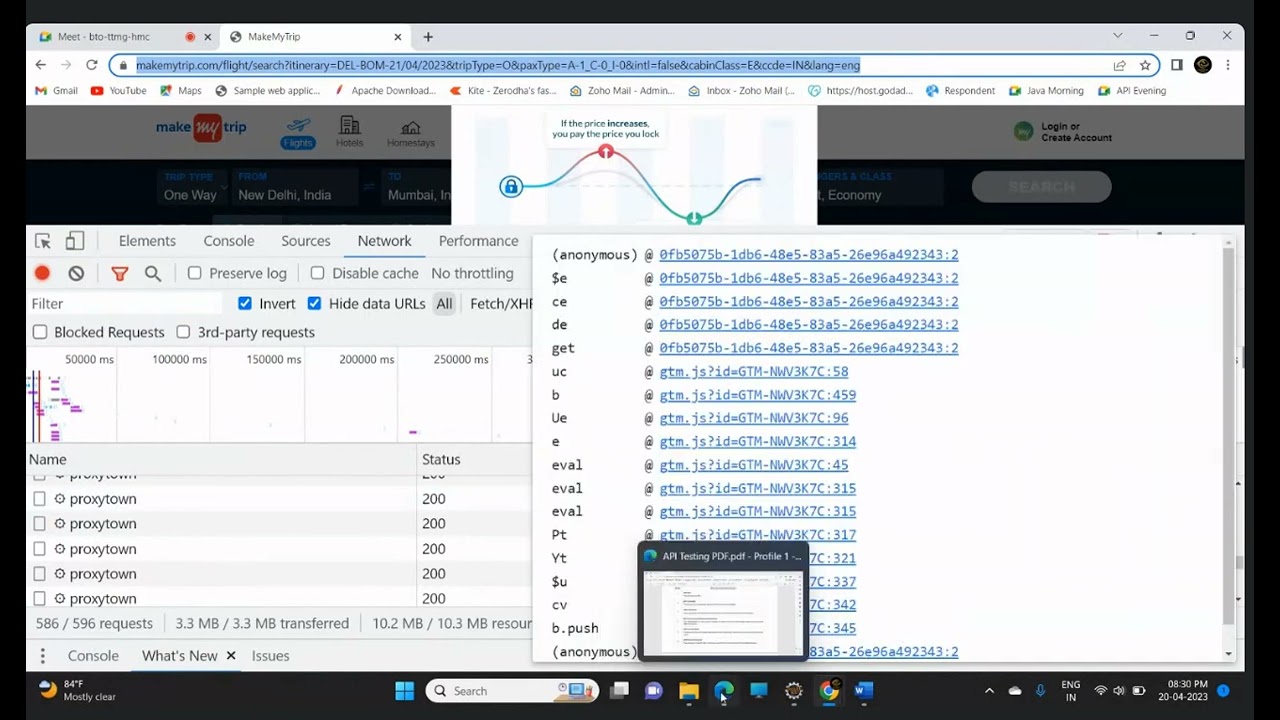Open Task View on the taskbar

tap(619, 691)
